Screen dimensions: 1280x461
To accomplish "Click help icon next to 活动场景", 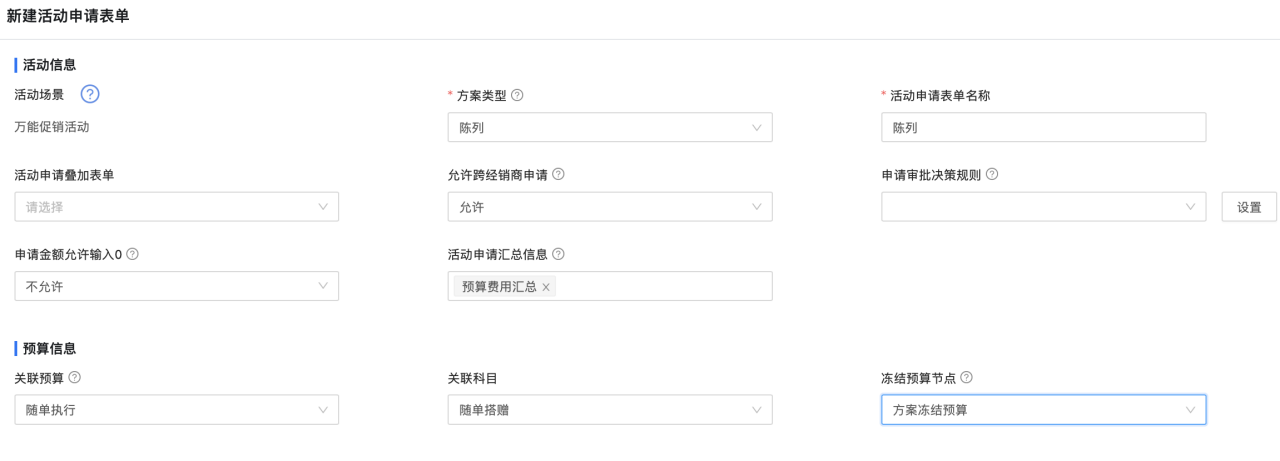I will 90,94.
